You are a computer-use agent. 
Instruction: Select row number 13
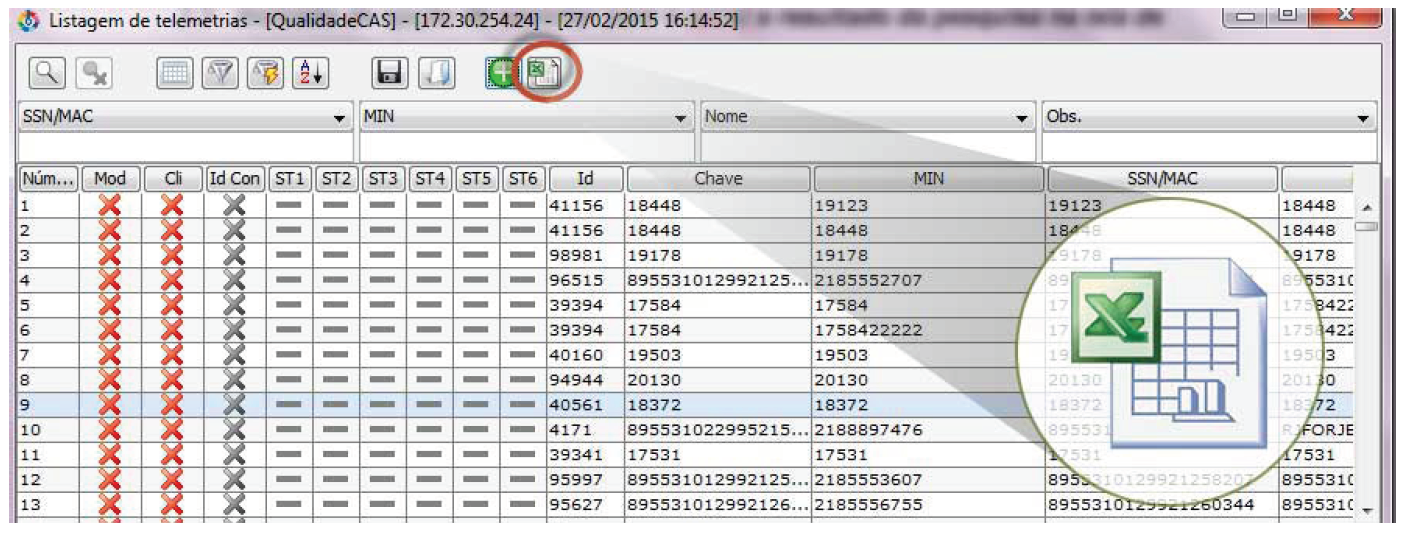point(48,505)
